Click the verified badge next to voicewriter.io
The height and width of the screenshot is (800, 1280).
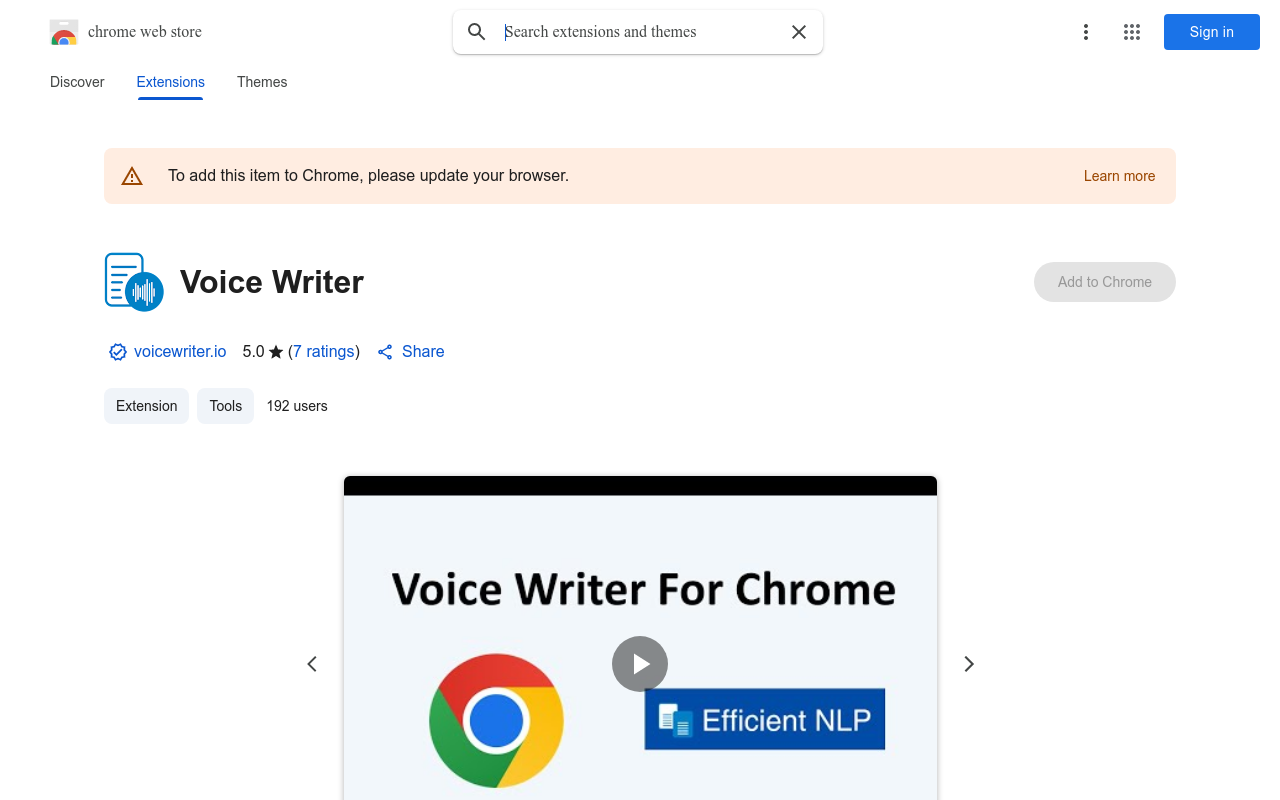coord(118,352)
